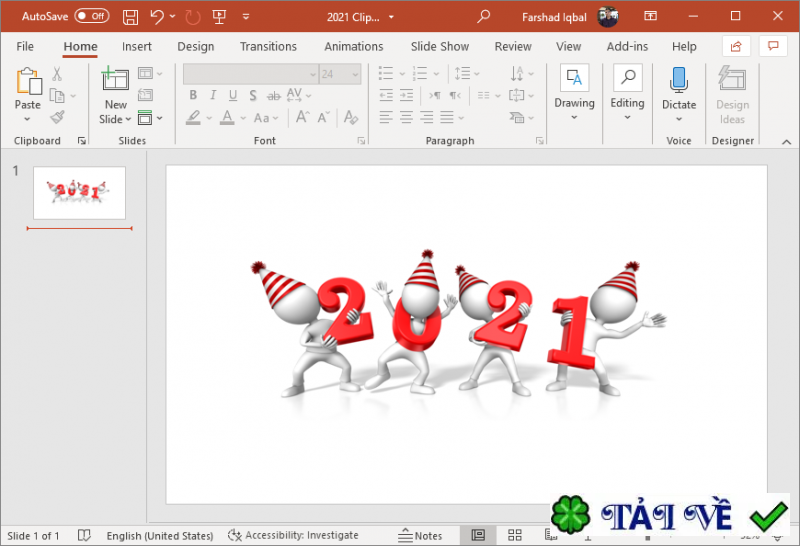The width and height of the screenshot is (800, 546).
Task: Toggle the AutoSave switch
Action: (x=92, y=16)
